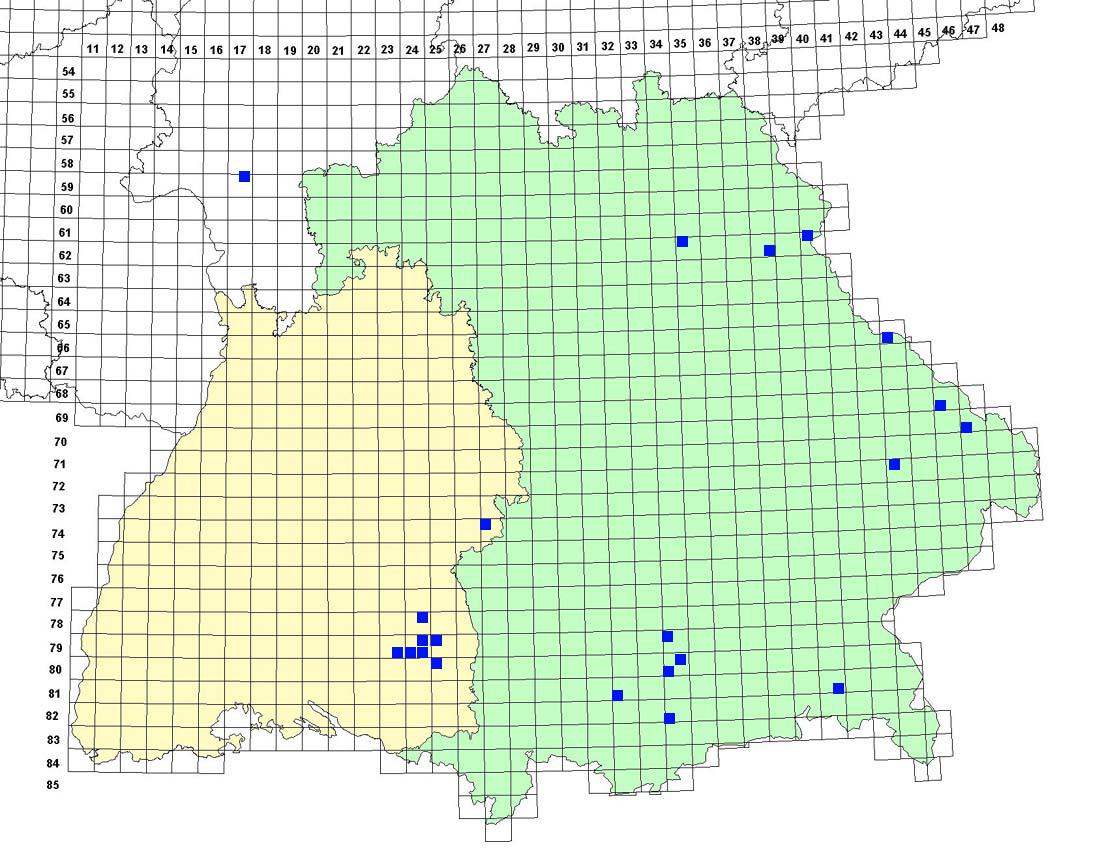Viewport: 1100px width, 849px height.
Task: Click row label 58
Action: pyautogui.click(x=67, y=163)
